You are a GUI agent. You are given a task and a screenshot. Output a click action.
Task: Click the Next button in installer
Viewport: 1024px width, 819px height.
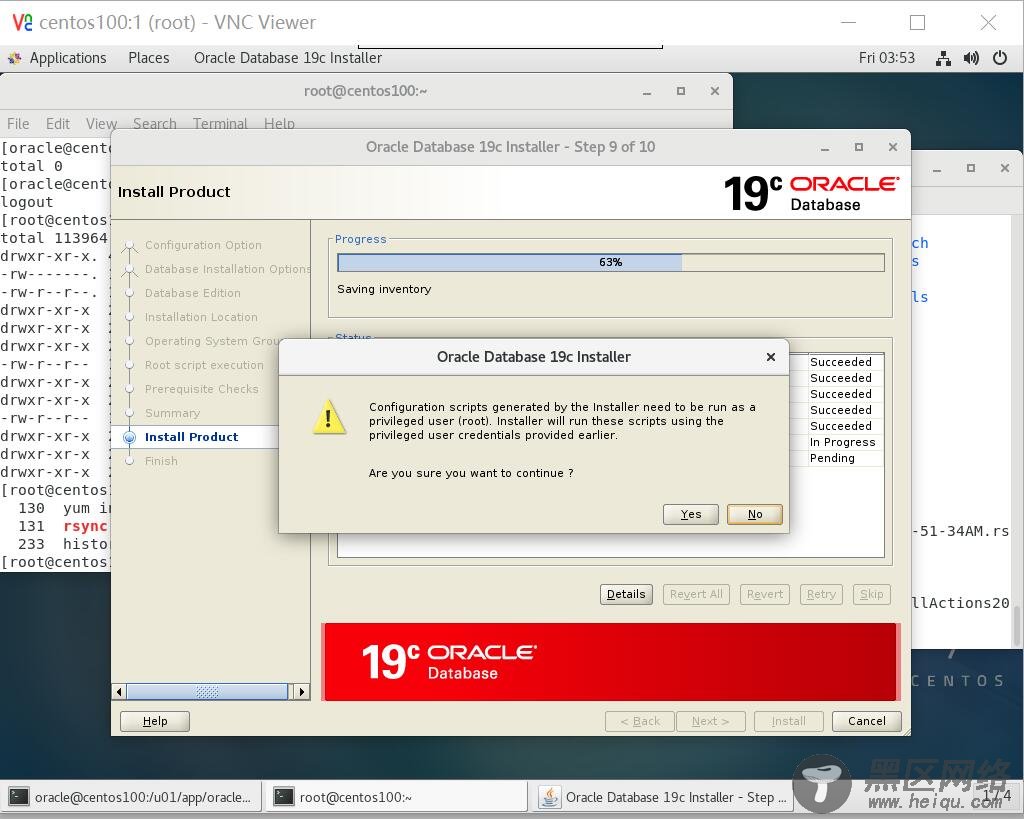coord(711,721)
